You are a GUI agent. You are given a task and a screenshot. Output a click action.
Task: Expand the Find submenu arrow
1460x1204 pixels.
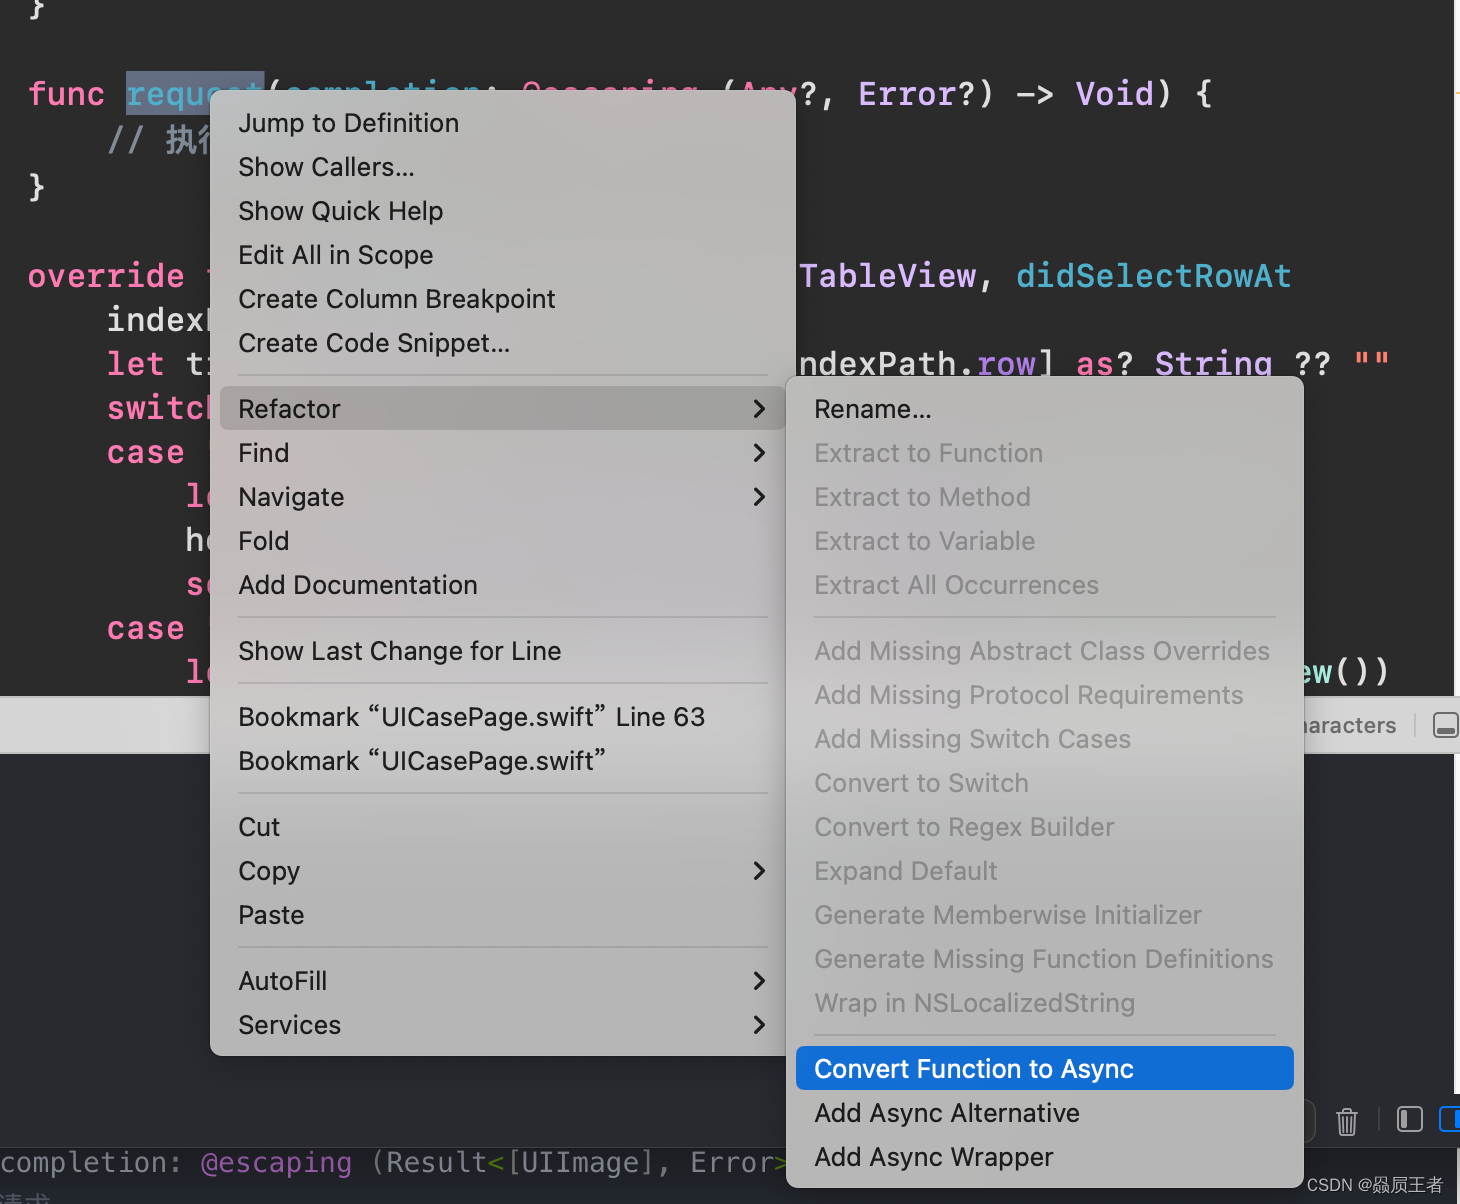[x=759, y=453]
